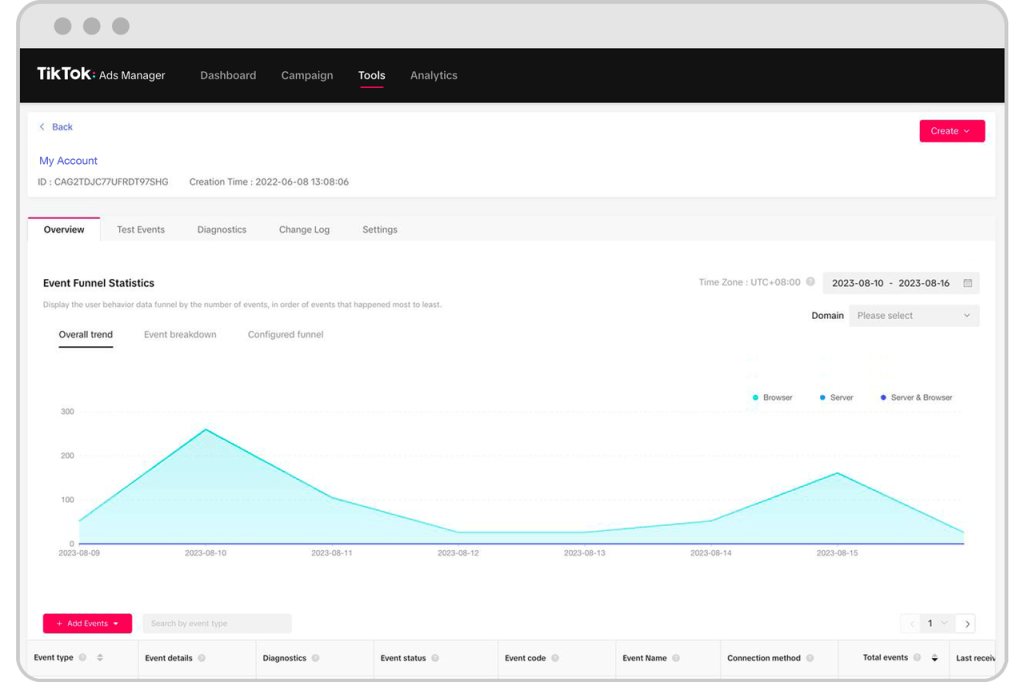Switch to the Test Events tab
This screenshot has height=682, width=1024.
click(x=140, y=230)
